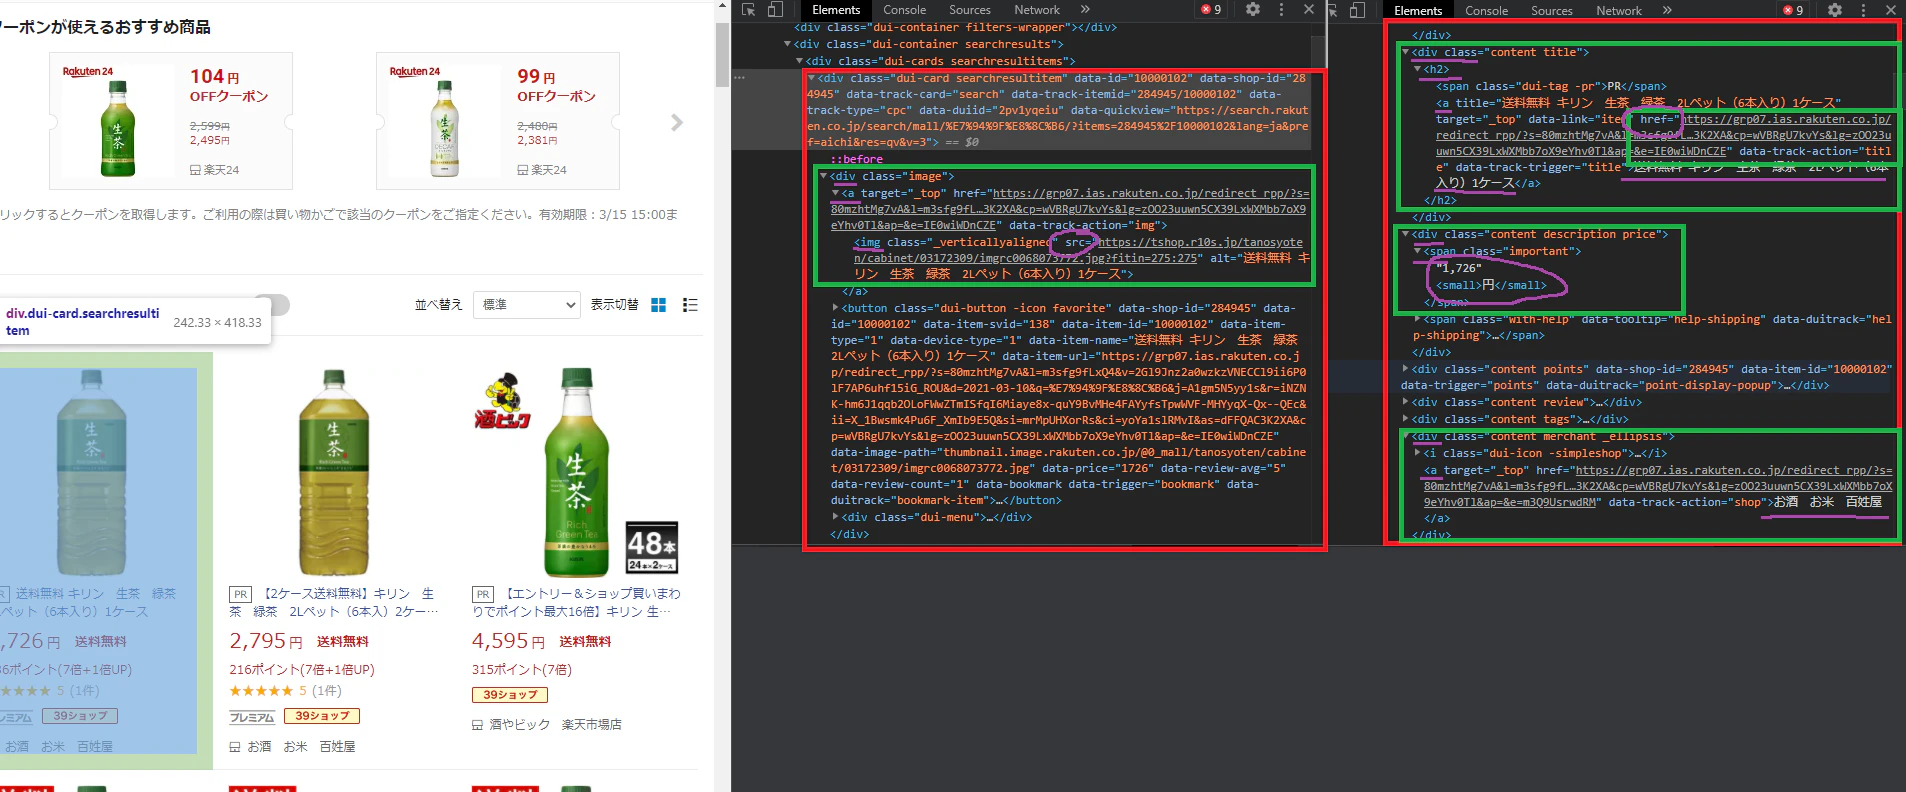Open settings gear in the left DevTools panel
This screenshot has width=1906, height=792.
click(1253, 10)
